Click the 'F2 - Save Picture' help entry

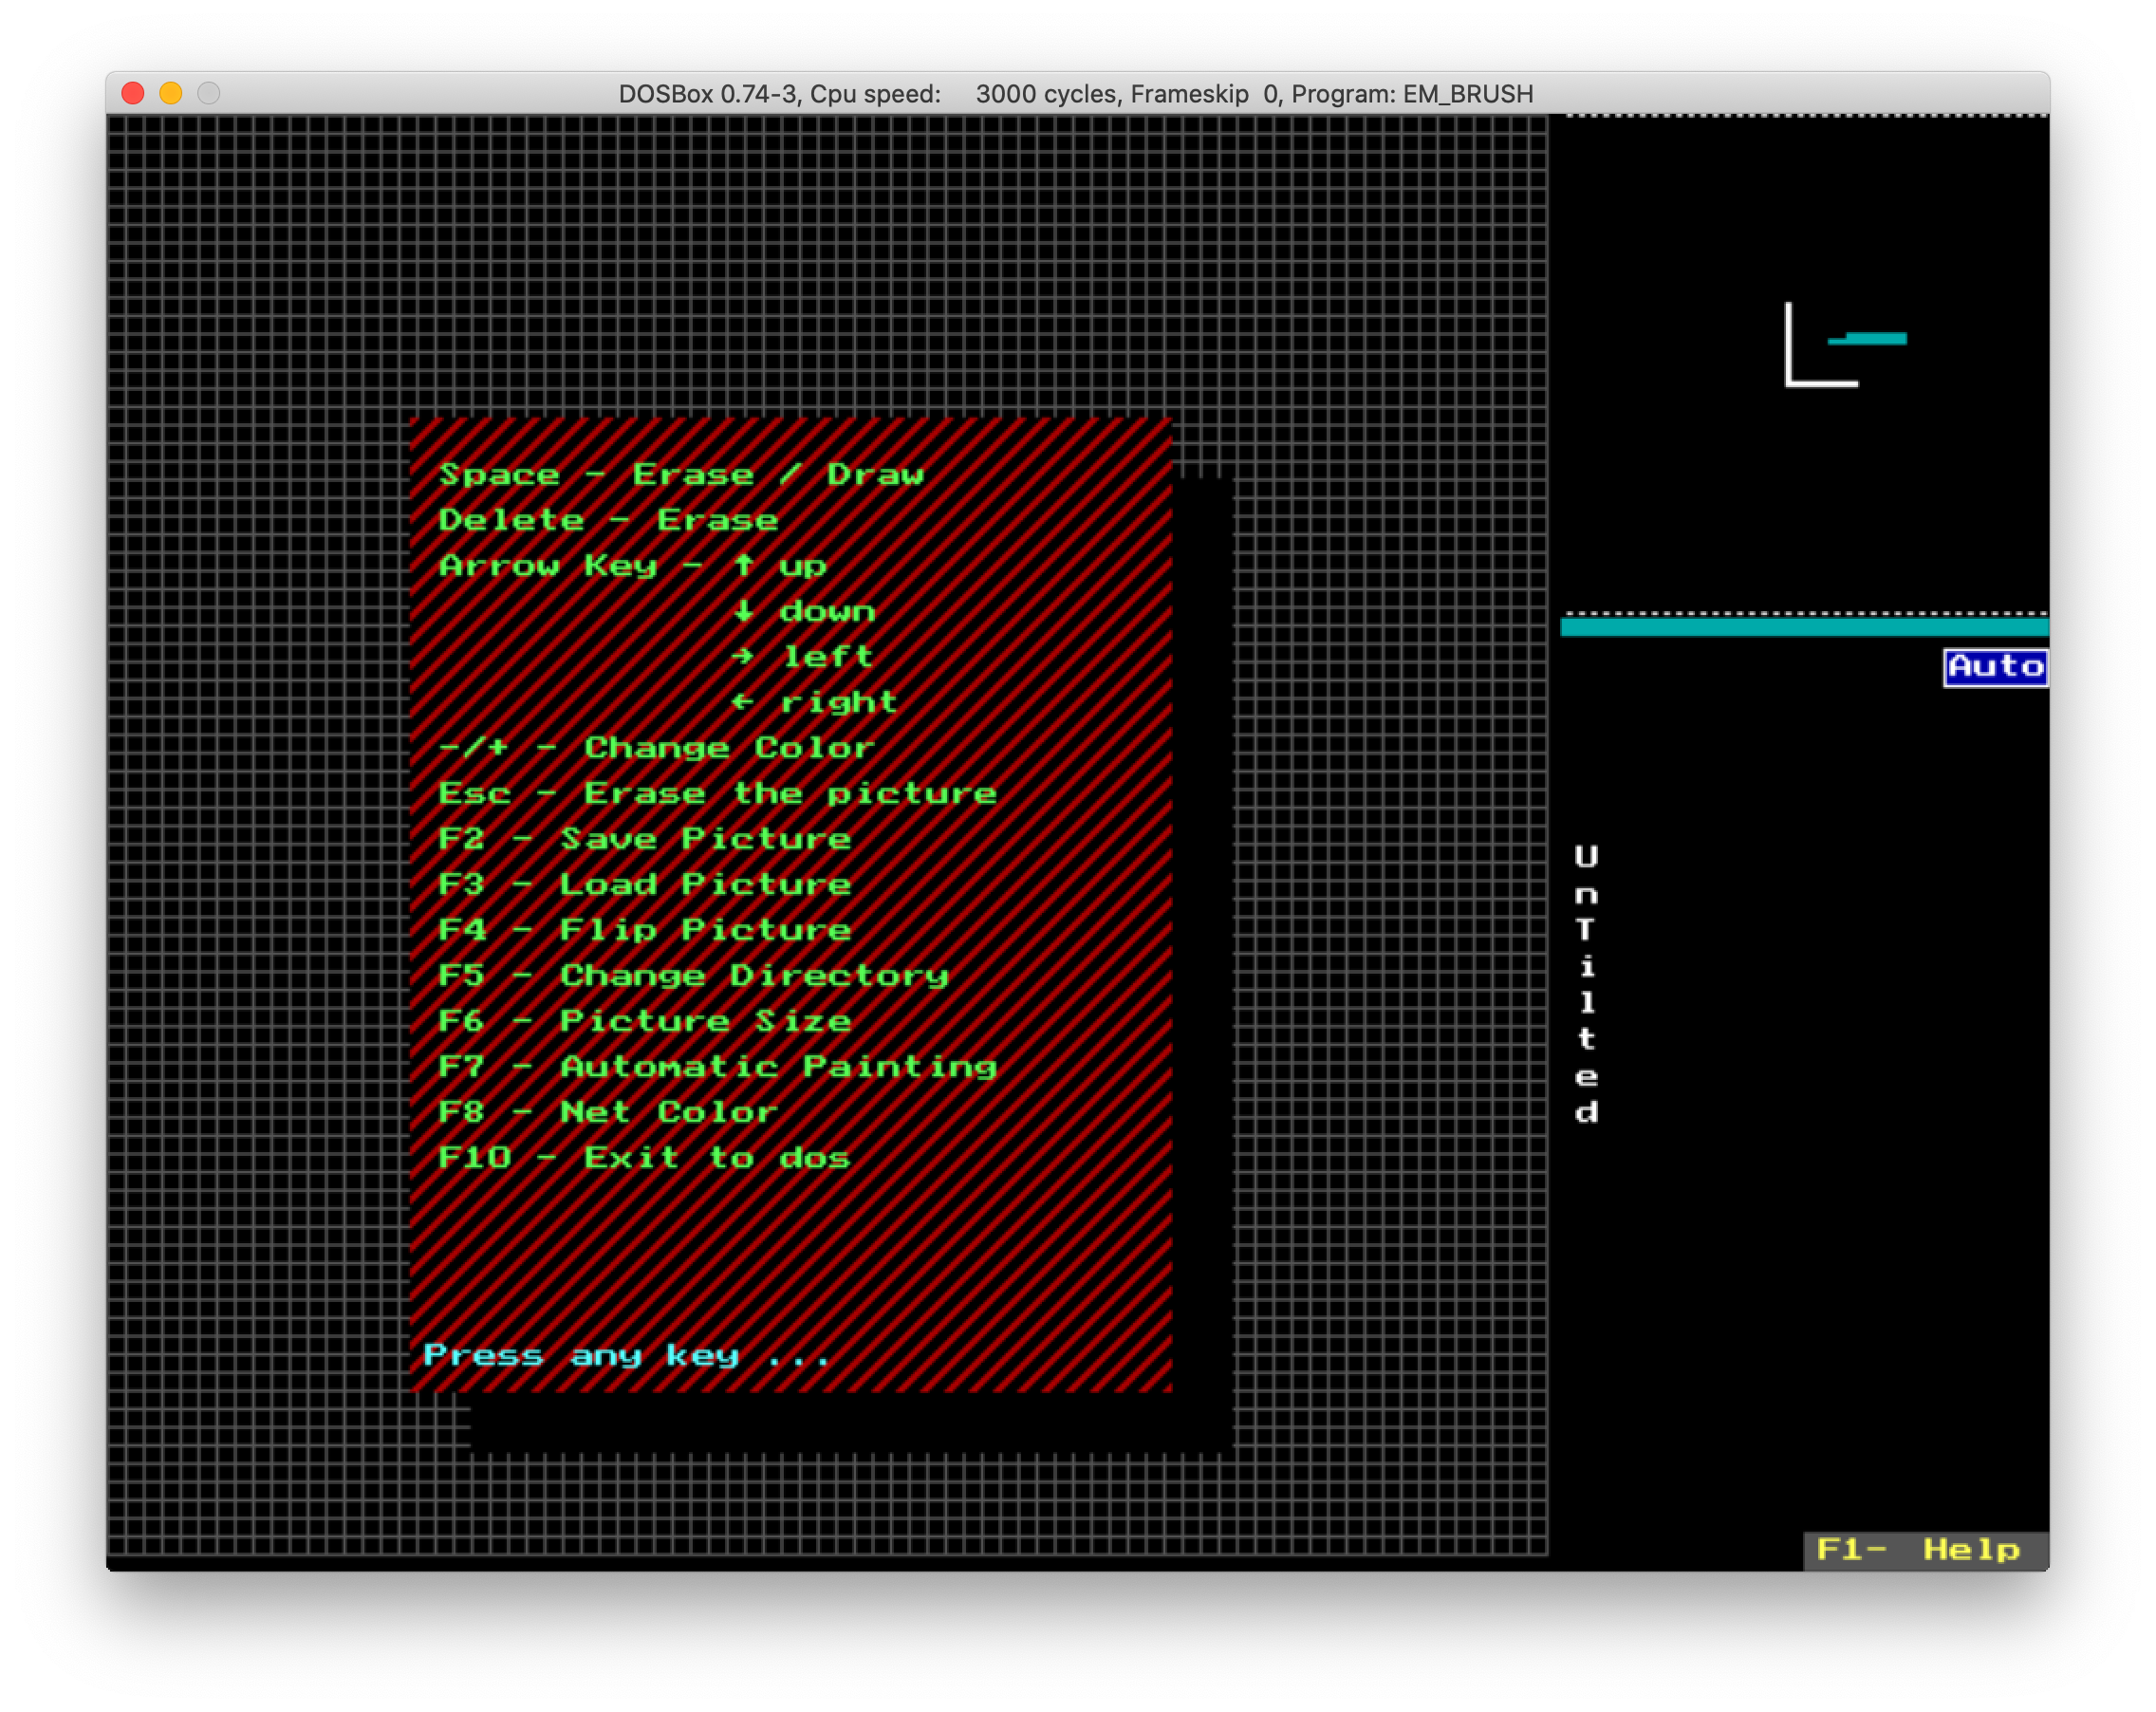point(645,838)
